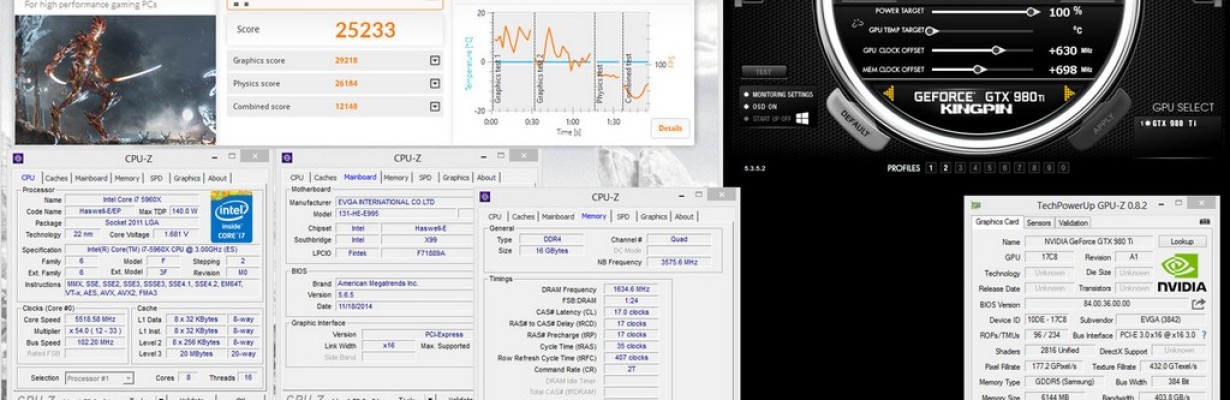
Task: Select profile 2 in EVGA Precision
Action: tap(945, 168)
